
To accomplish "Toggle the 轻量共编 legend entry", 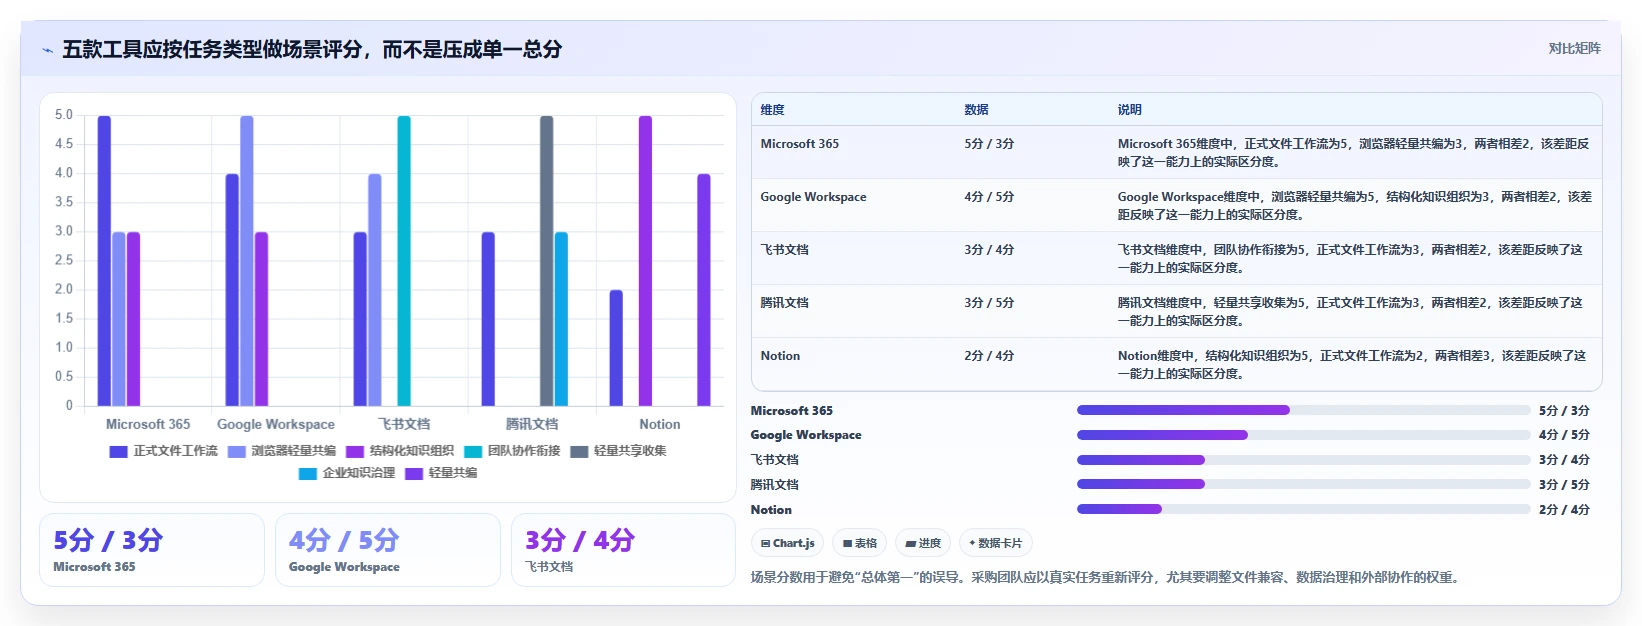I will point(441,473).
